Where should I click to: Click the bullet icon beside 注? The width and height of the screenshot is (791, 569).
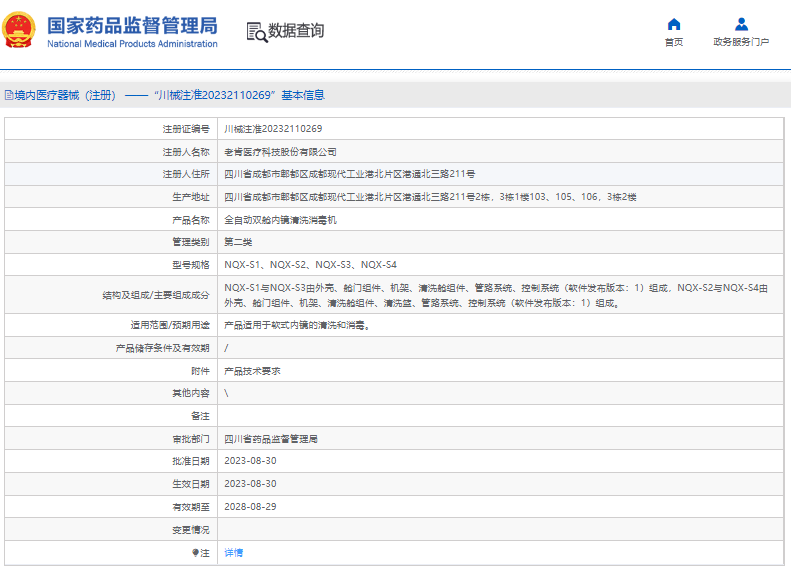(196, 553)
